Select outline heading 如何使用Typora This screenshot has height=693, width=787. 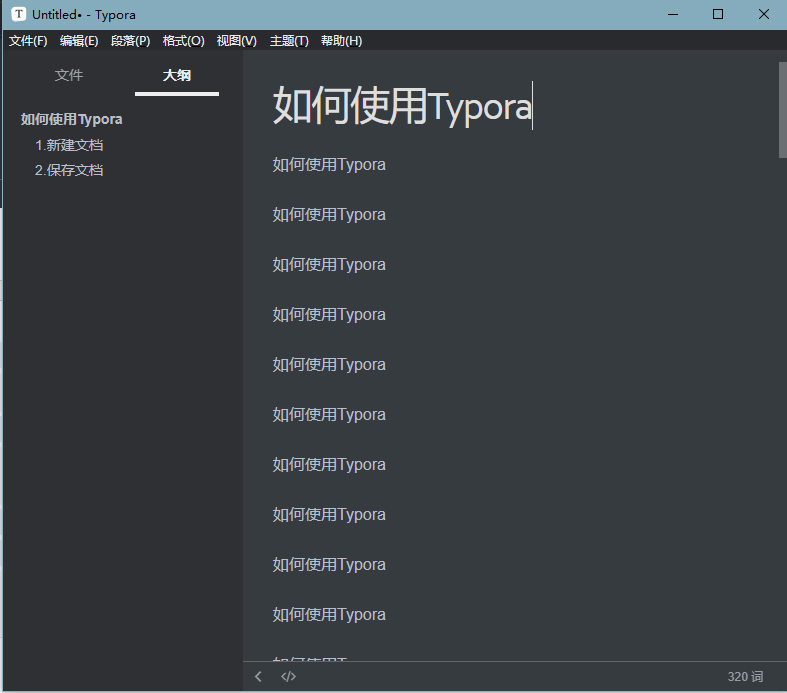(72, 119)
